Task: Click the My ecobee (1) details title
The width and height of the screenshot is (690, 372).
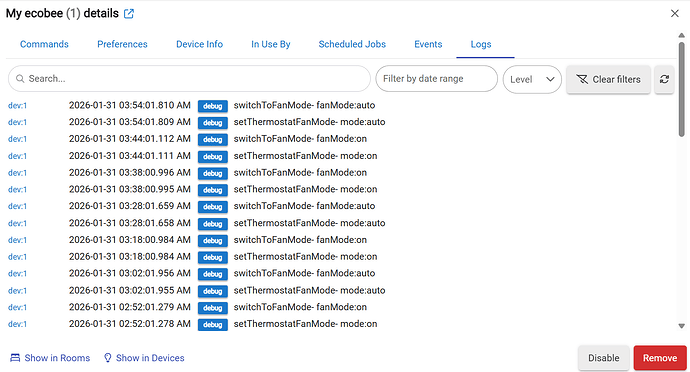Action: [62, 14]
